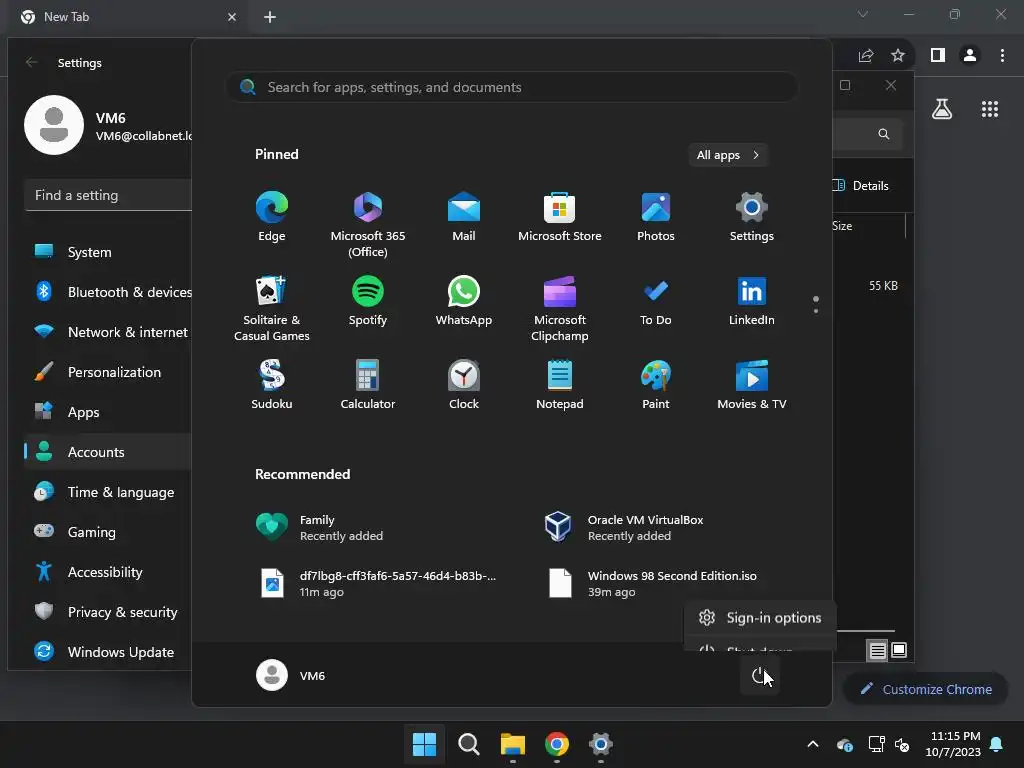1024x768 pixels.
Task: Open Chrome three-dot menu
Action: (1002, 56)
